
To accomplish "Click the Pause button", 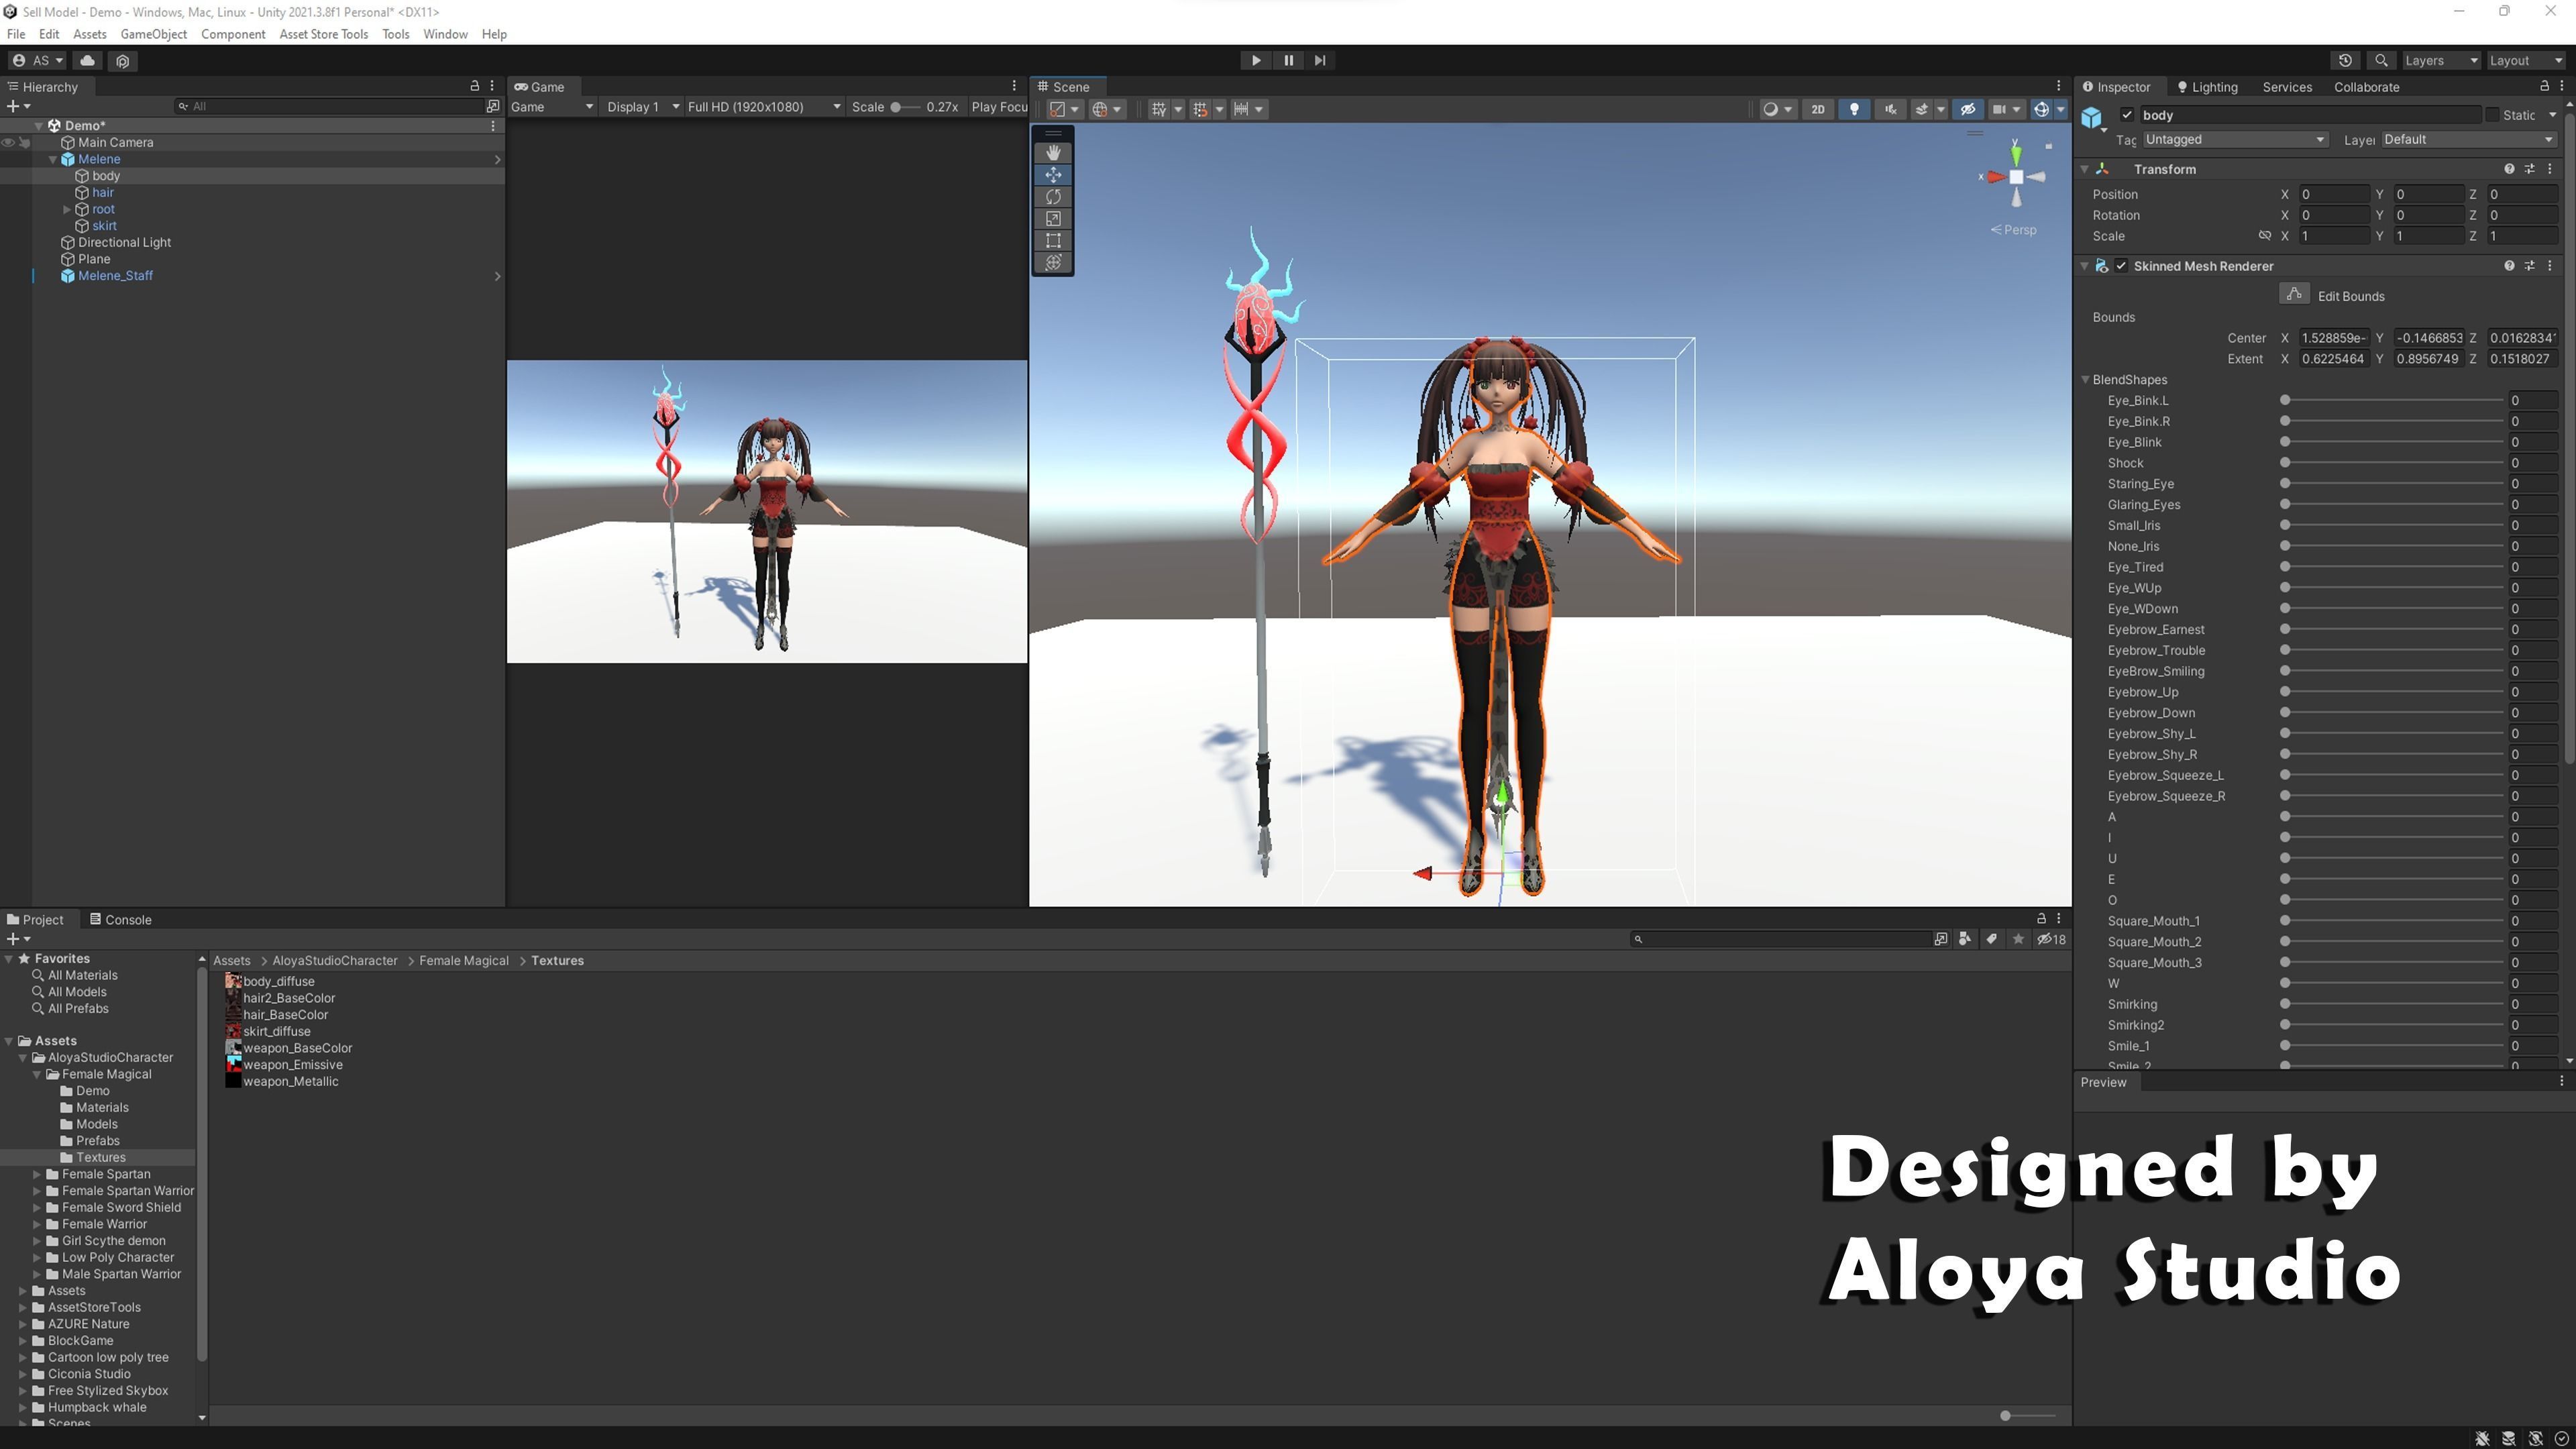I will pyautogui.click(x=1288, y=60).
